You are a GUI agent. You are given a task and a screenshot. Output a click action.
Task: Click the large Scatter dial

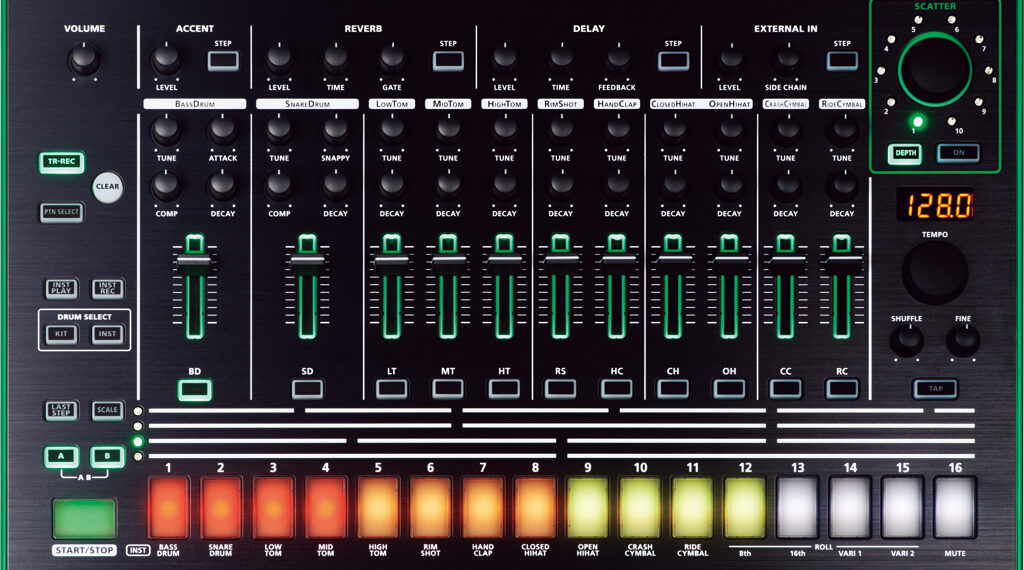[x=935, y=69]
